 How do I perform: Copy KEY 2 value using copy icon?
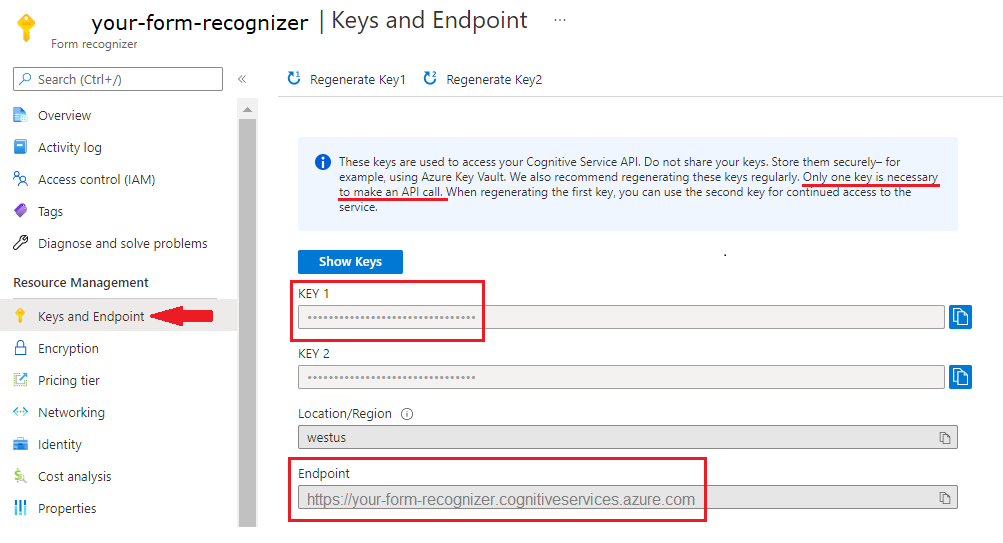[x=960, y=377]
